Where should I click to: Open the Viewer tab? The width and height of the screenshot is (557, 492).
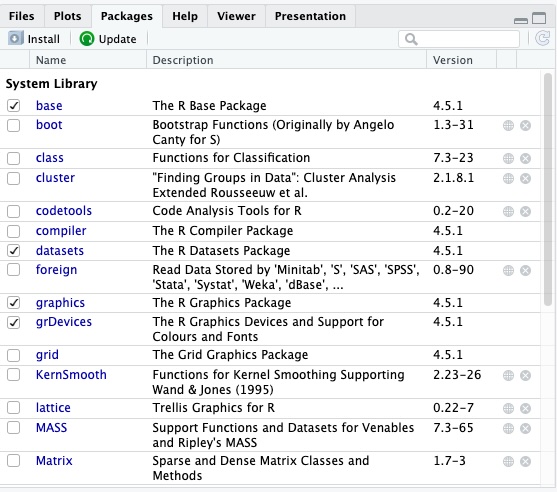(x=236, y=16)
